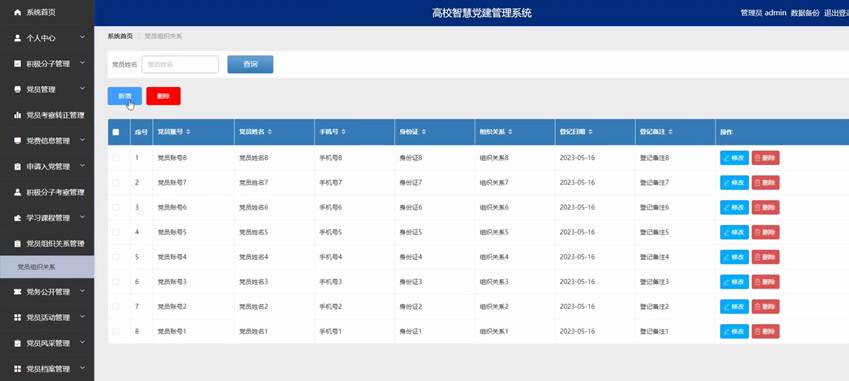Viewport: 849px width, 381px height.
Task: Toggle the select-all checkbox in table header
Action: pyautogui.click(x=116, y=132)
